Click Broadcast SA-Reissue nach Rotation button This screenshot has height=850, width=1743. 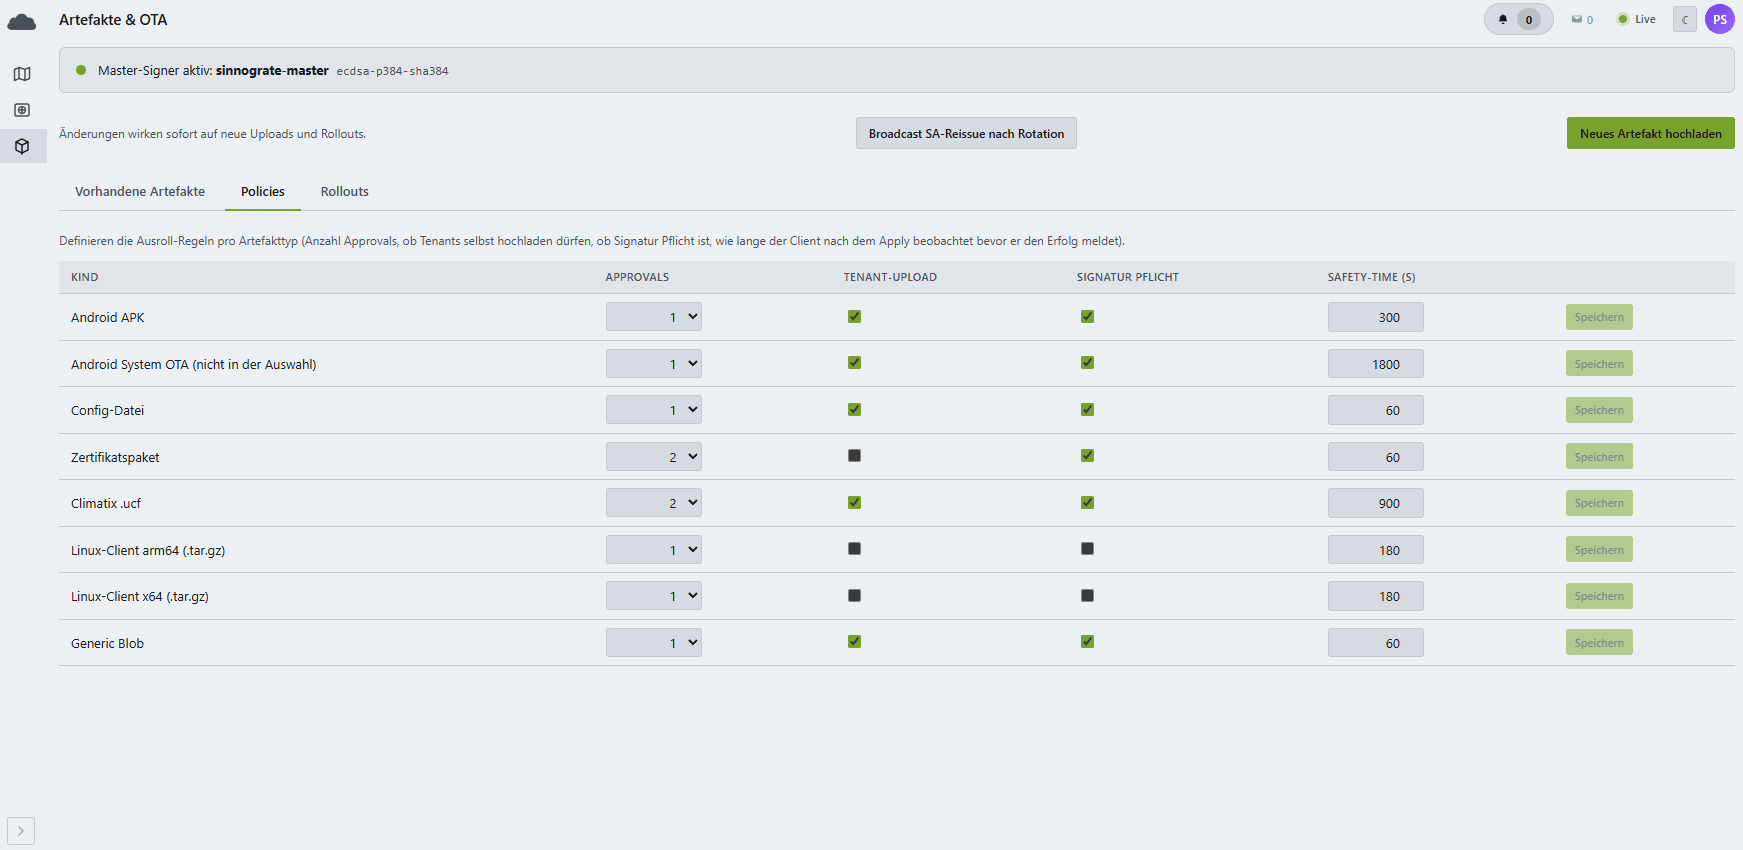[x=966, y=133]
